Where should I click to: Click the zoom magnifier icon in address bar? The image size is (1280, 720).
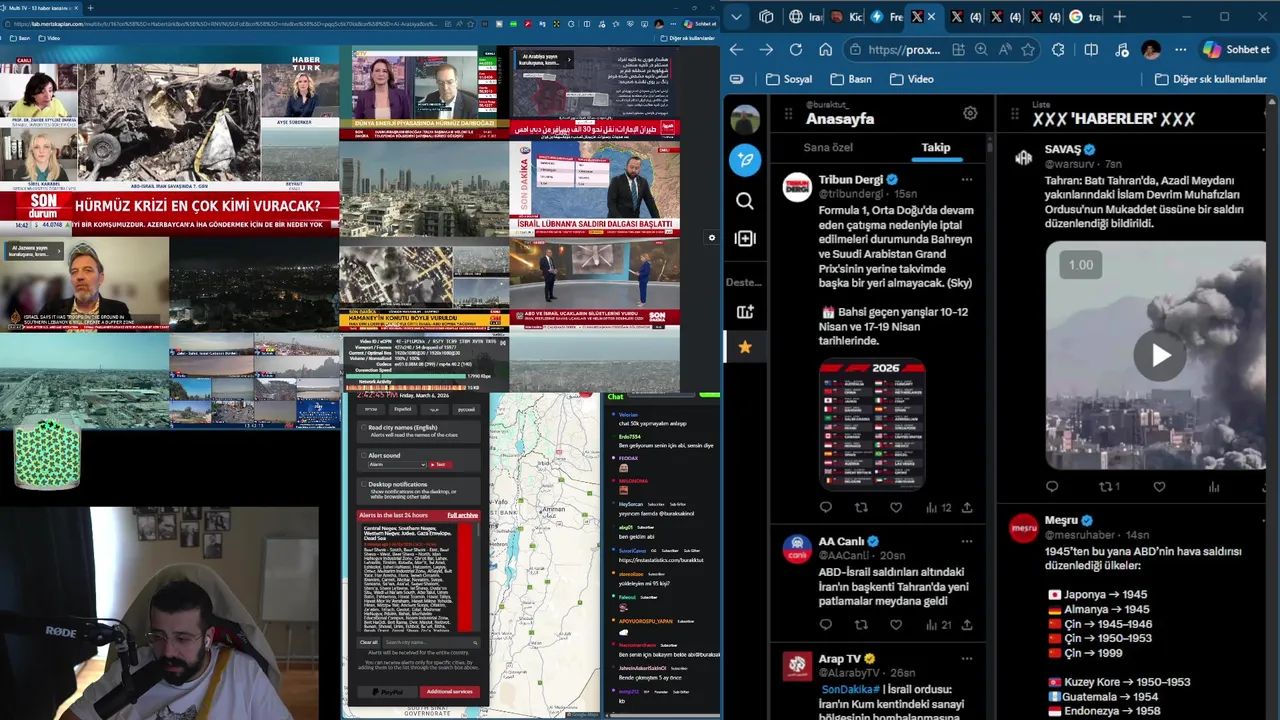(x=981, y=49)
